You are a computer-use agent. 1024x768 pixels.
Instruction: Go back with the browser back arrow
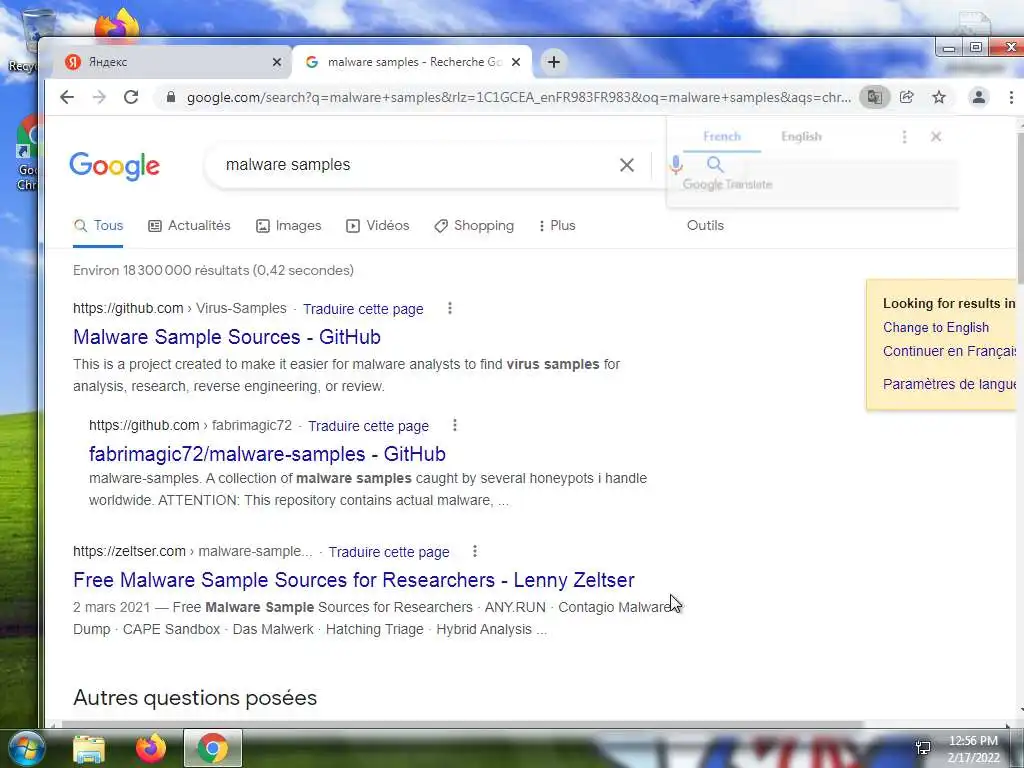[67, 97]
